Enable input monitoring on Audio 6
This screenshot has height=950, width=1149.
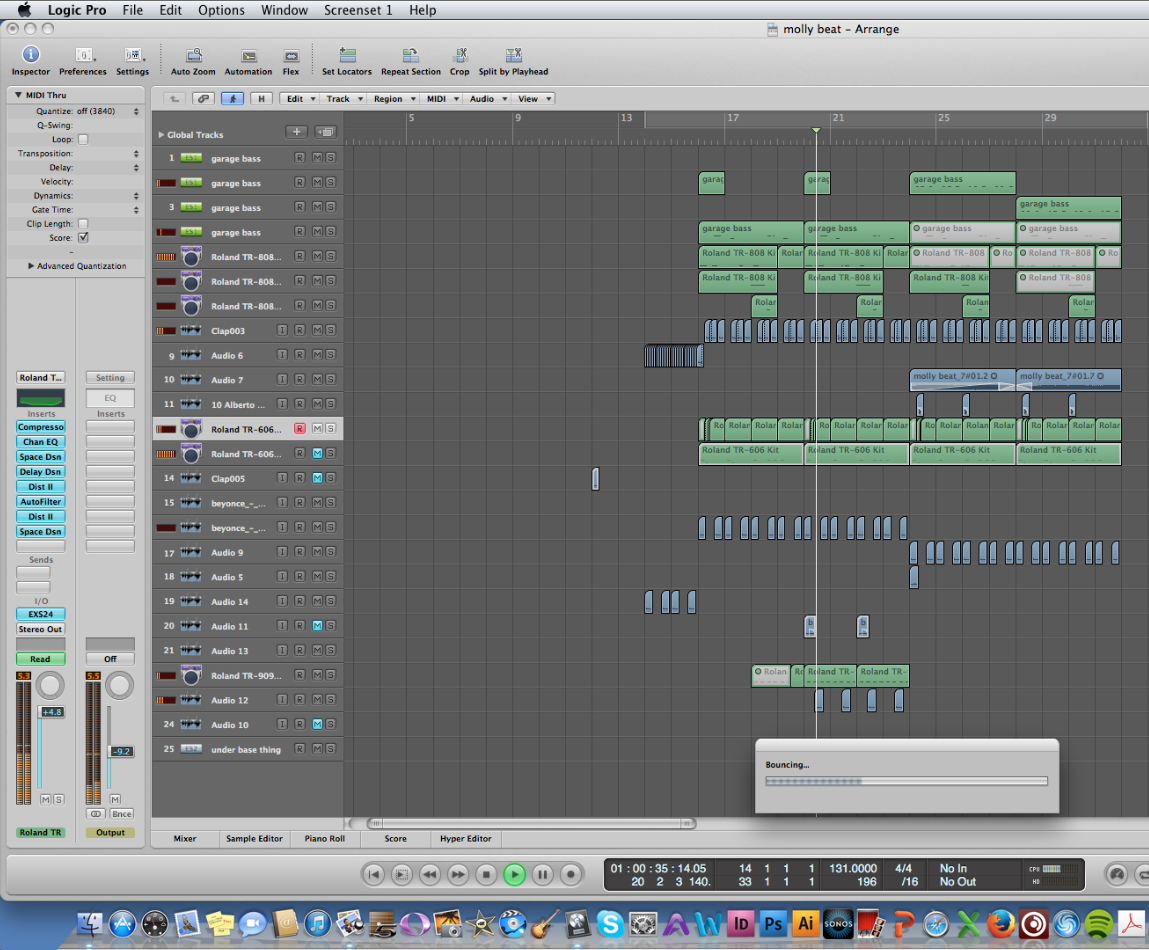[282, 355]
